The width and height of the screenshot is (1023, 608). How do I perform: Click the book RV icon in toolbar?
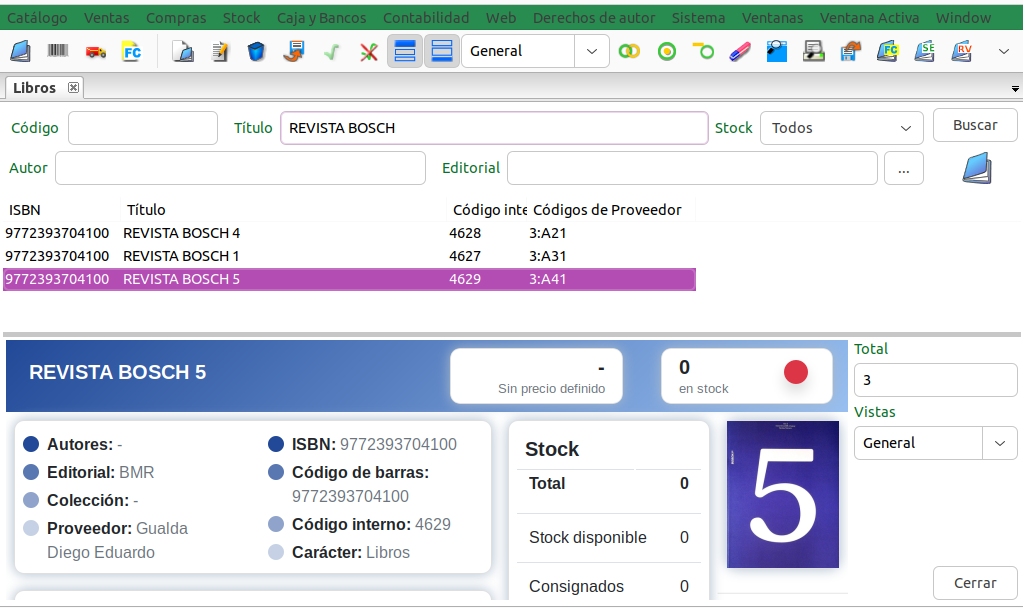click(962, 51)
